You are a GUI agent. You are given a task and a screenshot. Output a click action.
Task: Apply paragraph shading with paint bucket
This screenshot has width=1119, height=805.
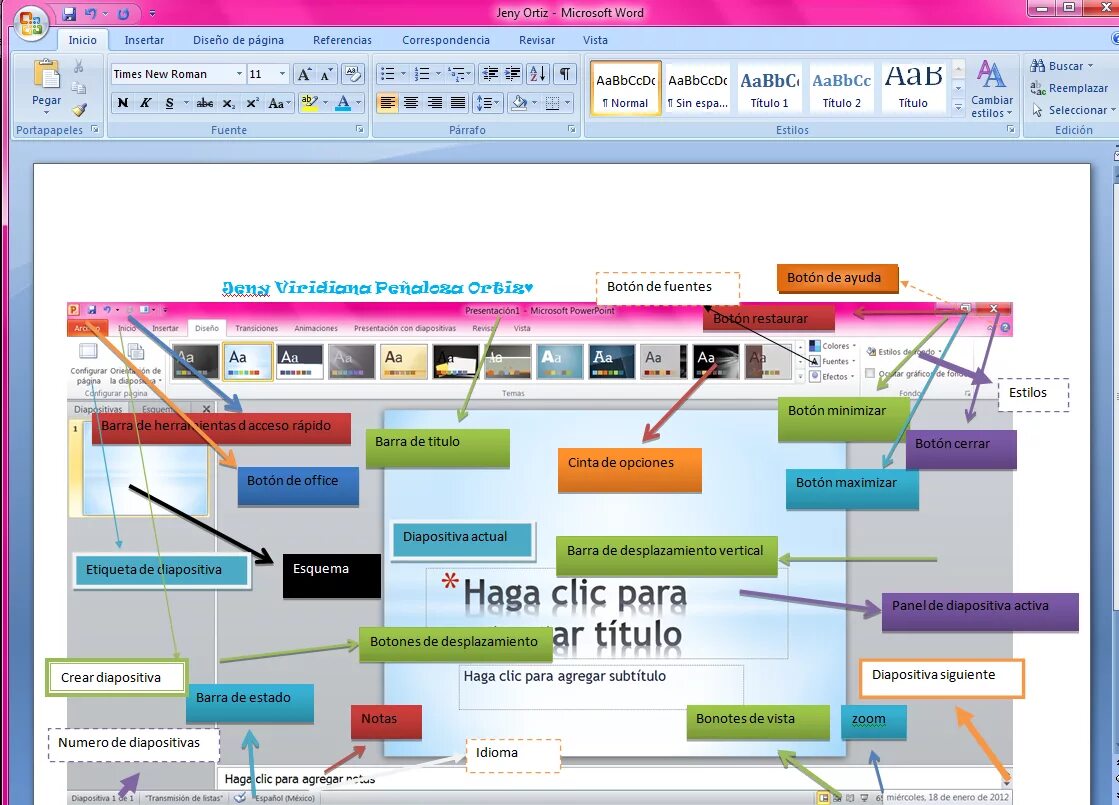[x=519, y=103]
